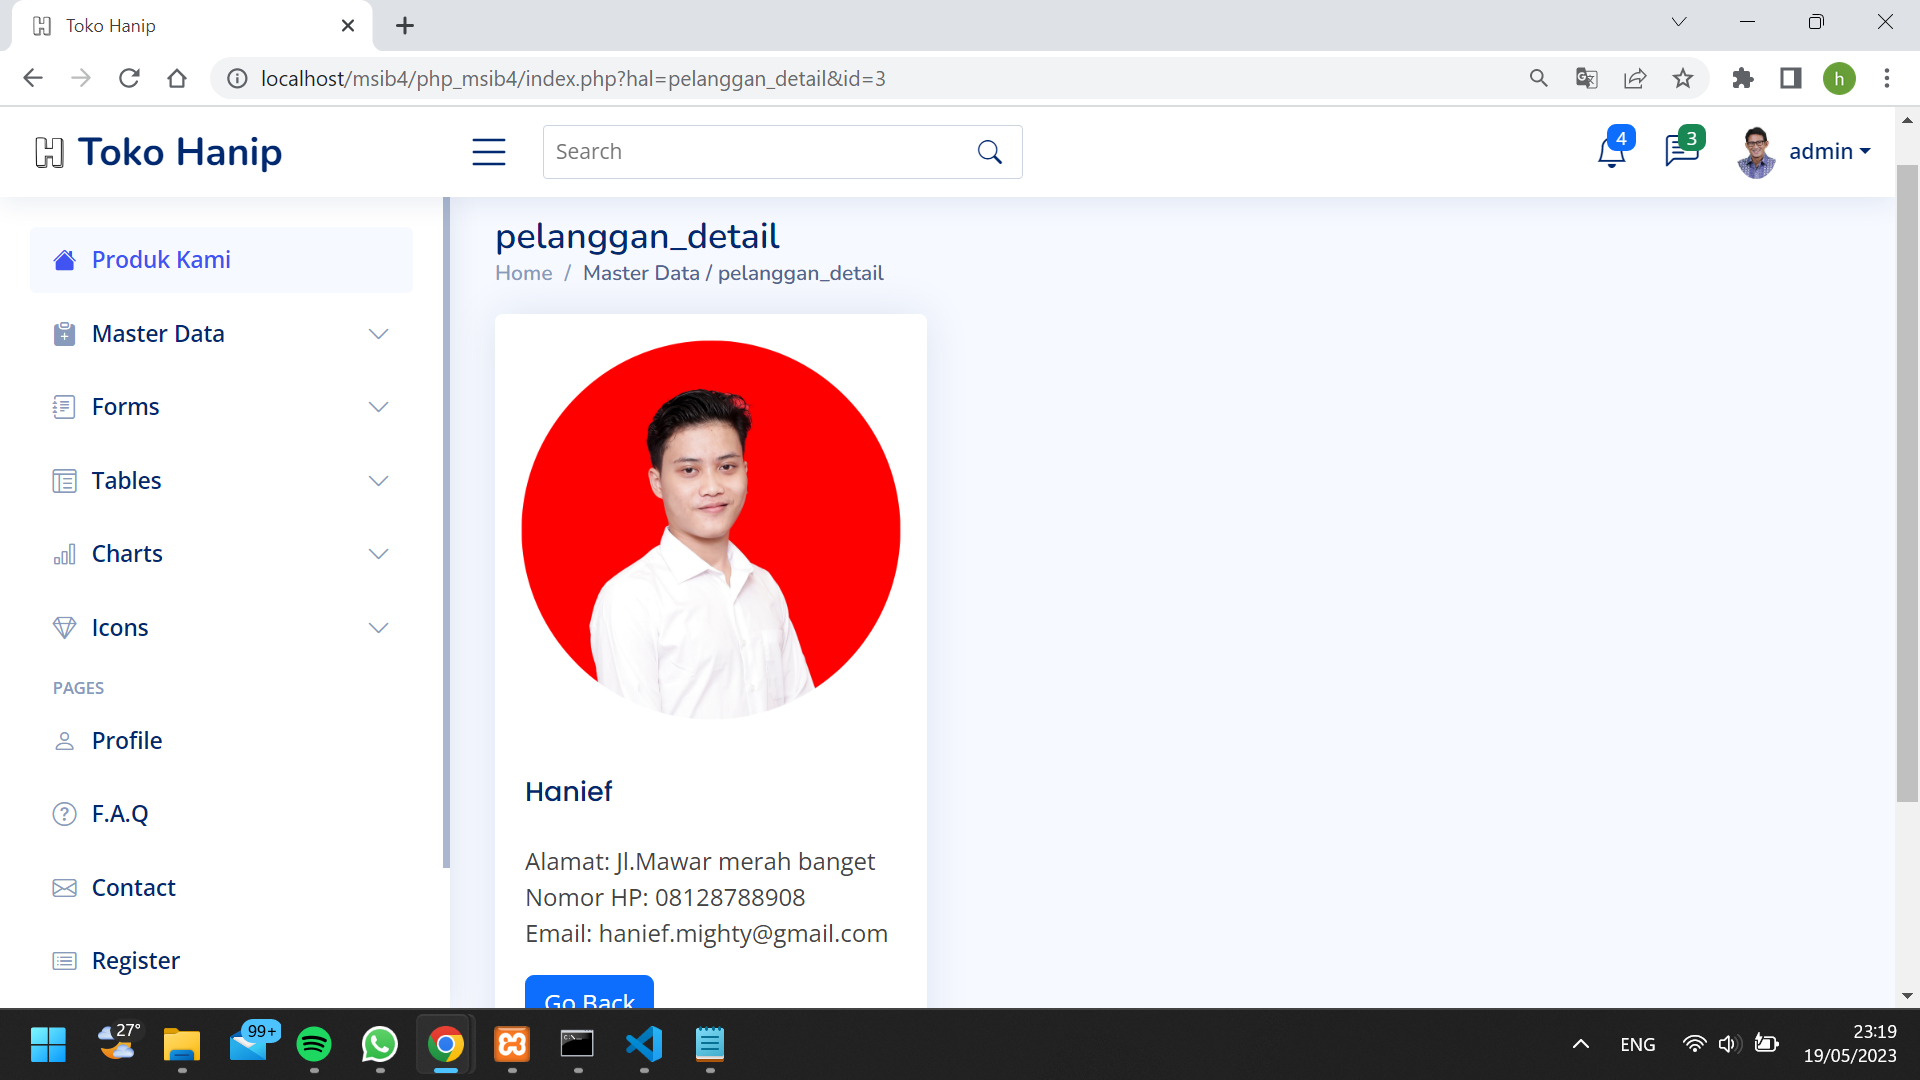Click the Home breadcrumb link
Image resolution: width=1920 pixels, height=1080 pixels.
coord(523,273)
